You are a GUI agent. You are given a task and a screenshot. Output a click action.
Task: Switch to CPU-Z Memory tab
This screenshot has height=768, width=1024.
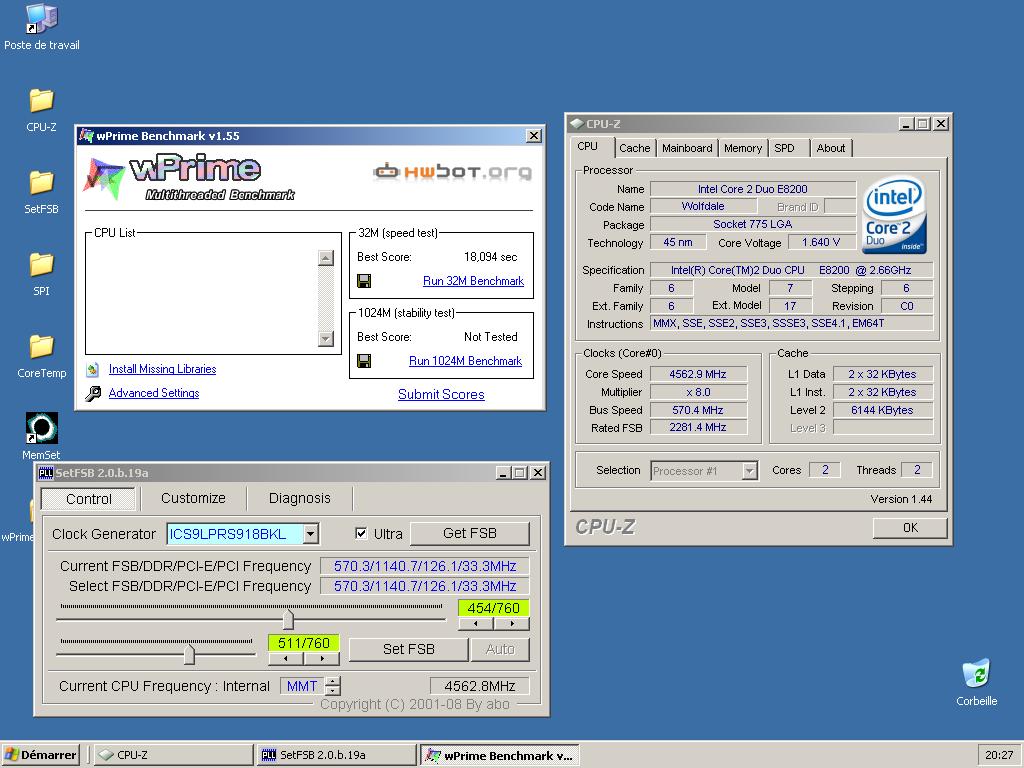click(x=743, y=148)
